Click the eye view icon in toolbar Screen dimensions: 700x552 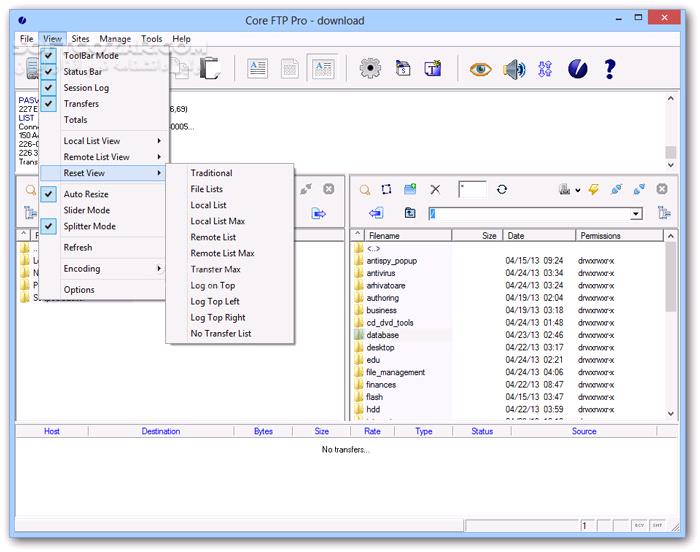point(480,69)
